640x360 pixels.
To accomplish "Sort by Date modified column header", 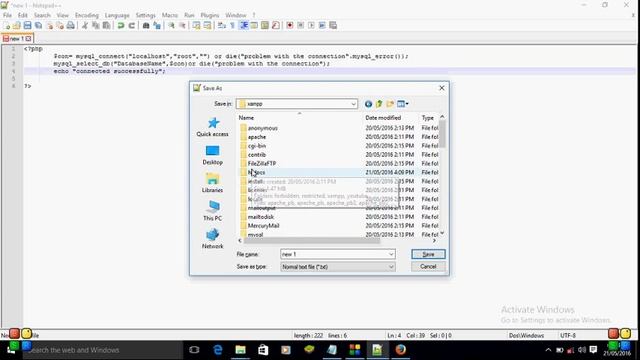I will click(x=383, y=118).
